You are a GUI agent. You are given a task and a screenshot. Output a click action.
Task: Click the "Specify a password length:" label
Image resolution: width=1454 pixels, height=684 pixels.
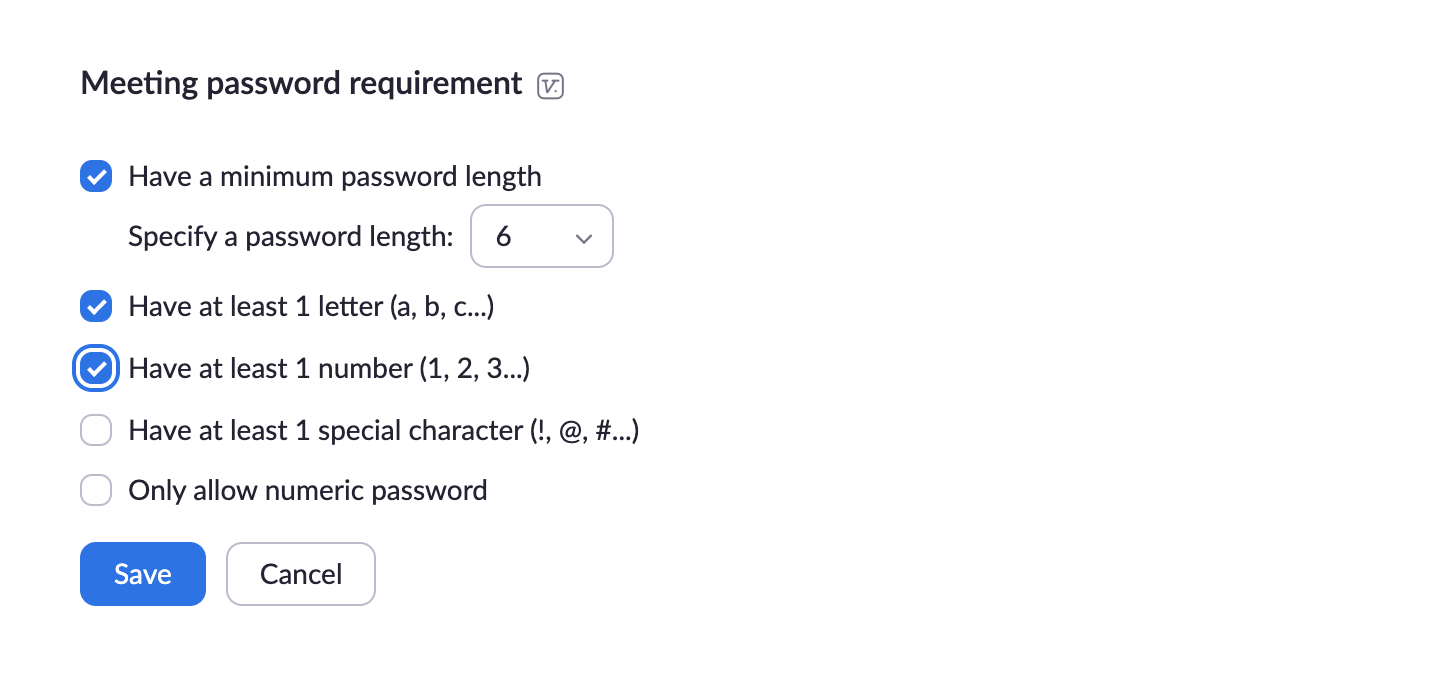click(x=291, y=237)
